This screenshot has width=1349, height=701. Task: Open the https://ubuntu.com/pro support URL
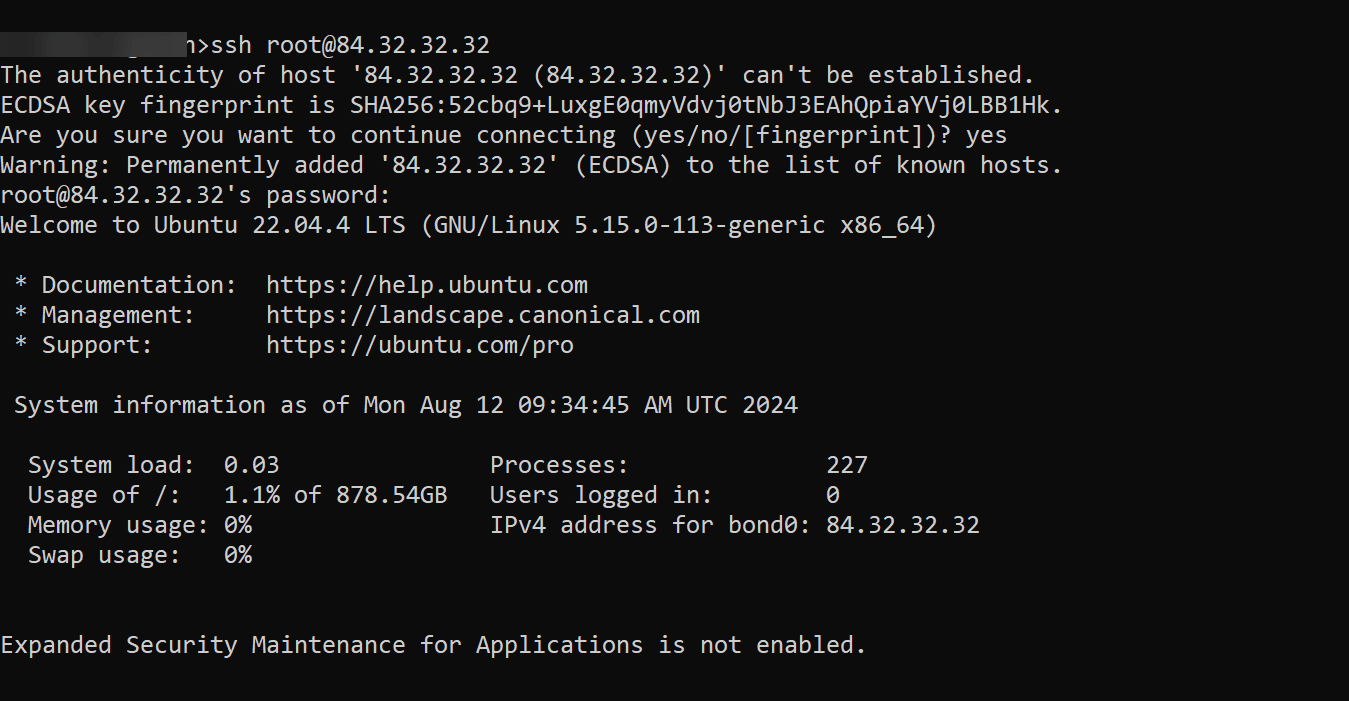(419, 345)
